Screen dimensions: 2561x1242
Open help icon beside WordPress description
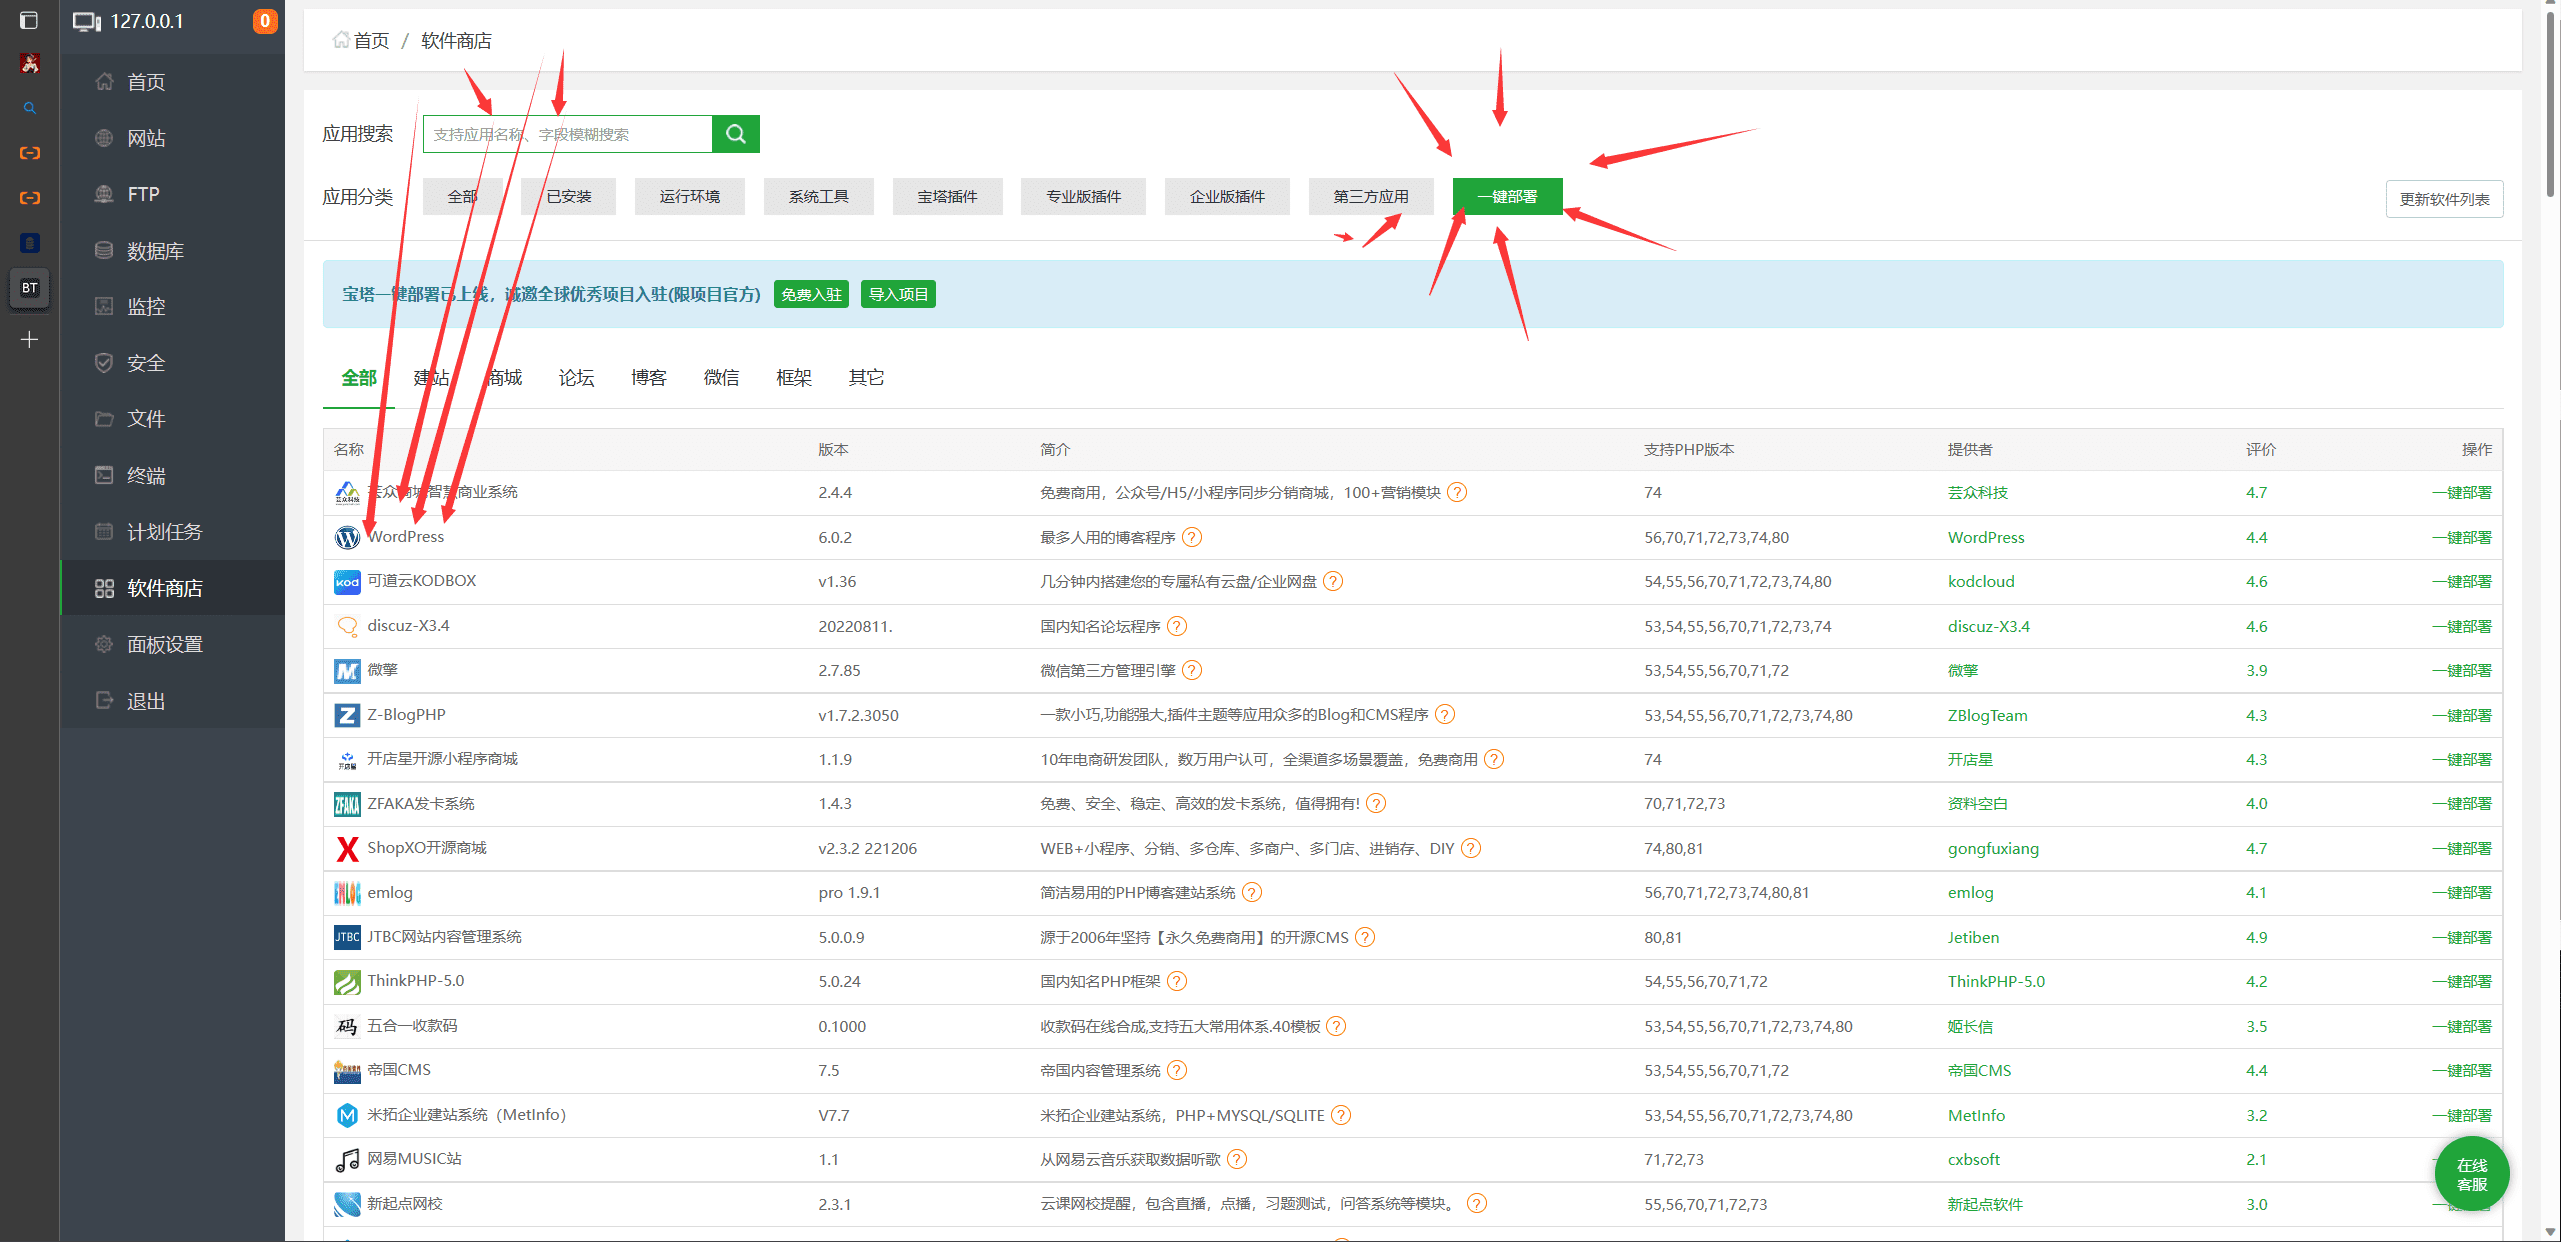coord(1192,538)
